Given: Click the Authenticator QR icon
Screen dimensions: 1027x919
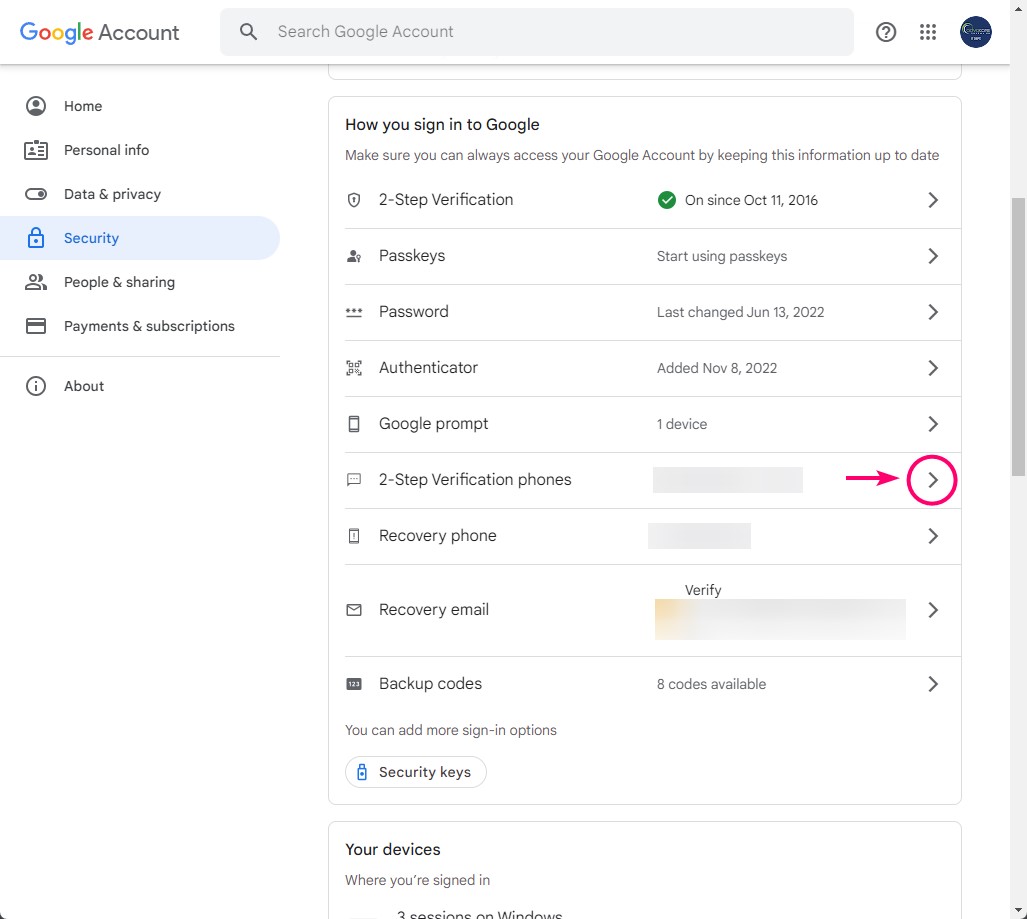Looking at the screenshot, I should point(354,368).
